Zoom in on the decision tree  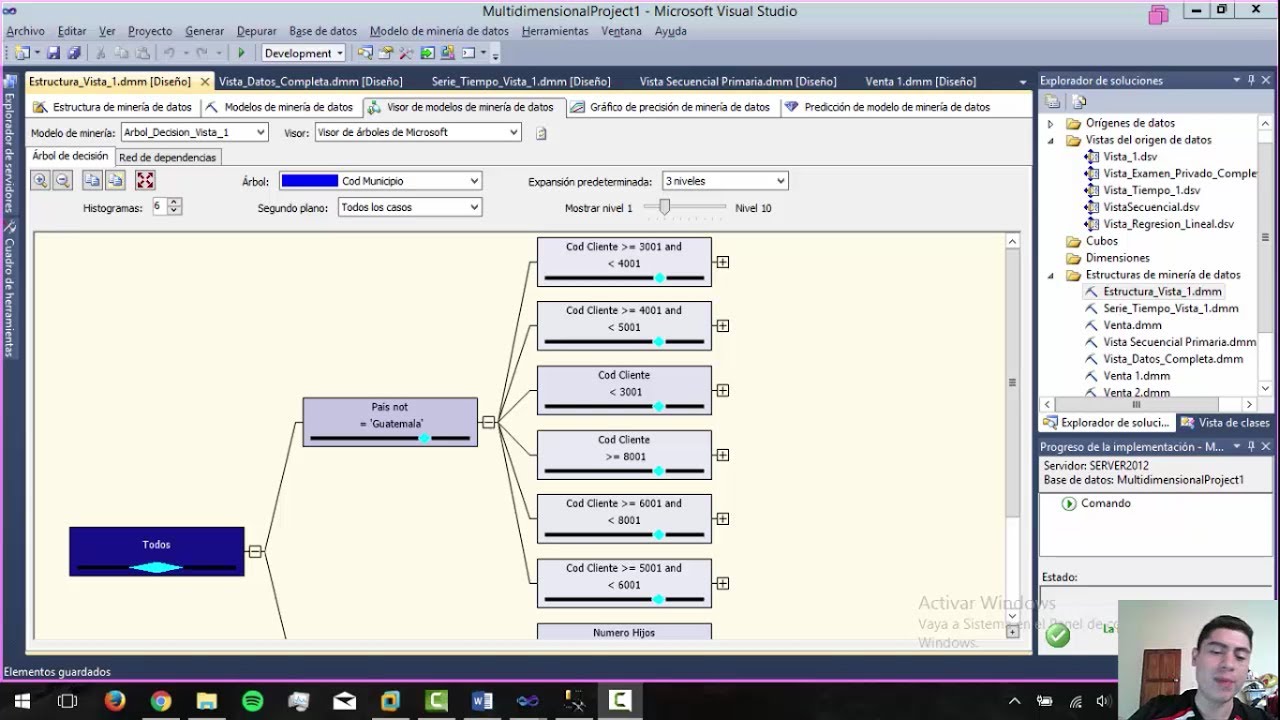[40, 180]
